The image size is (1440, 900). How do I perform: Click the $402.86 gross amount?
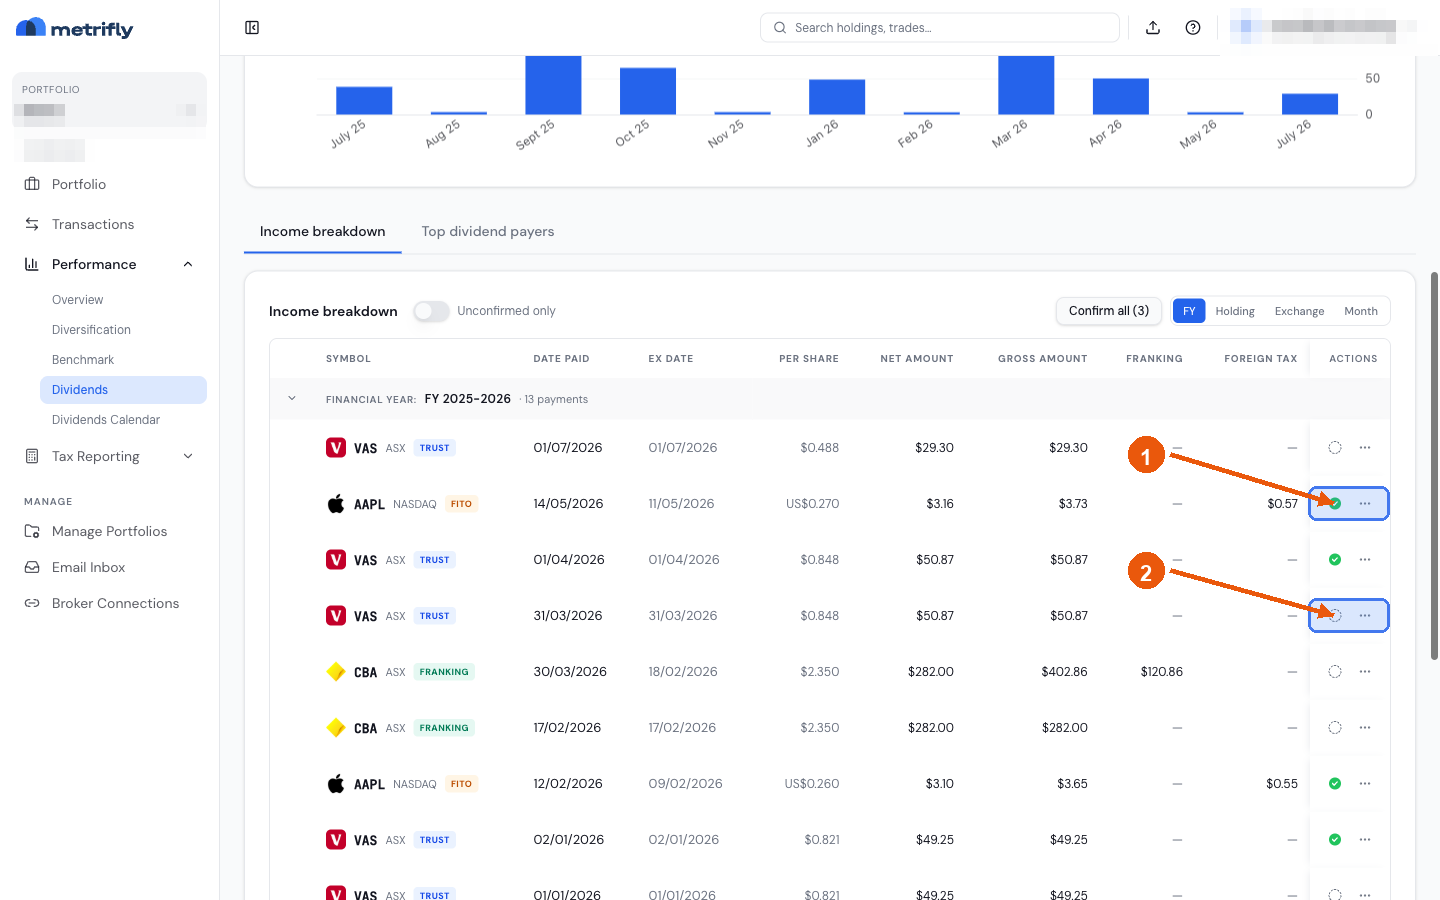click(x=1064, y=672)
